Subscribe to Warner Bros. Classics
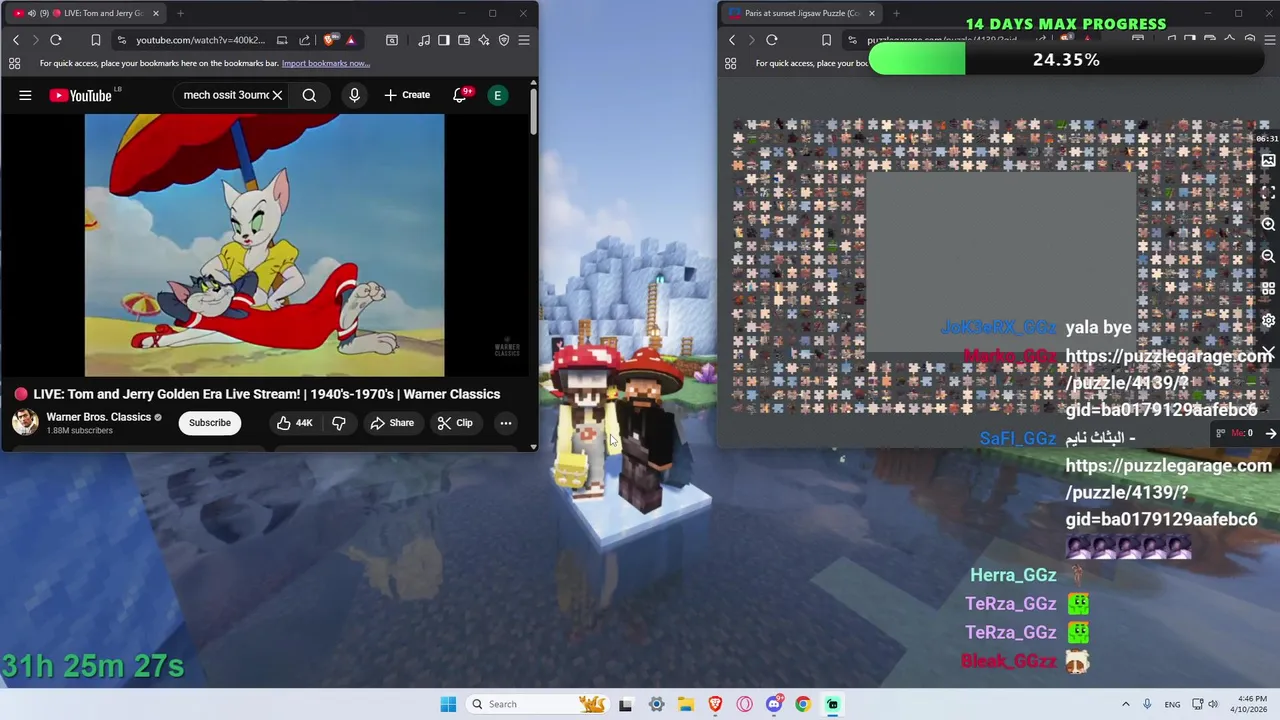1280x720 pixels. [210, 423]
